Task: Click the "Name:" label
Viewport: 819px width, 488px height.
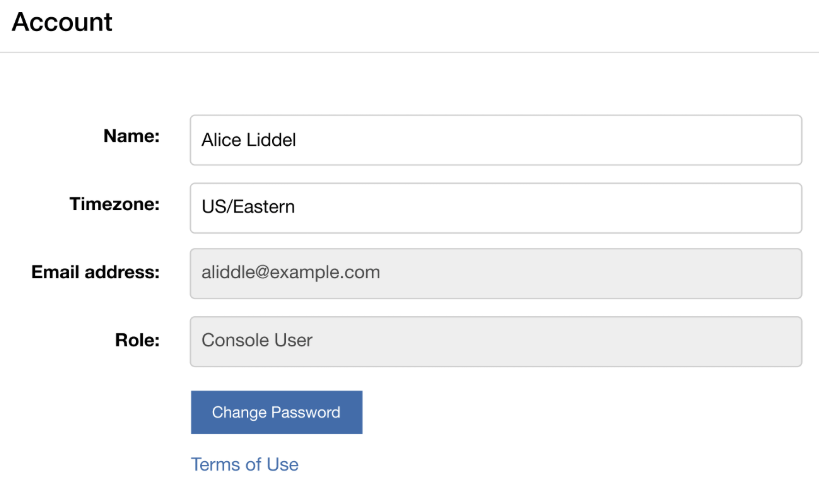Action: click(x=132, y=136)
